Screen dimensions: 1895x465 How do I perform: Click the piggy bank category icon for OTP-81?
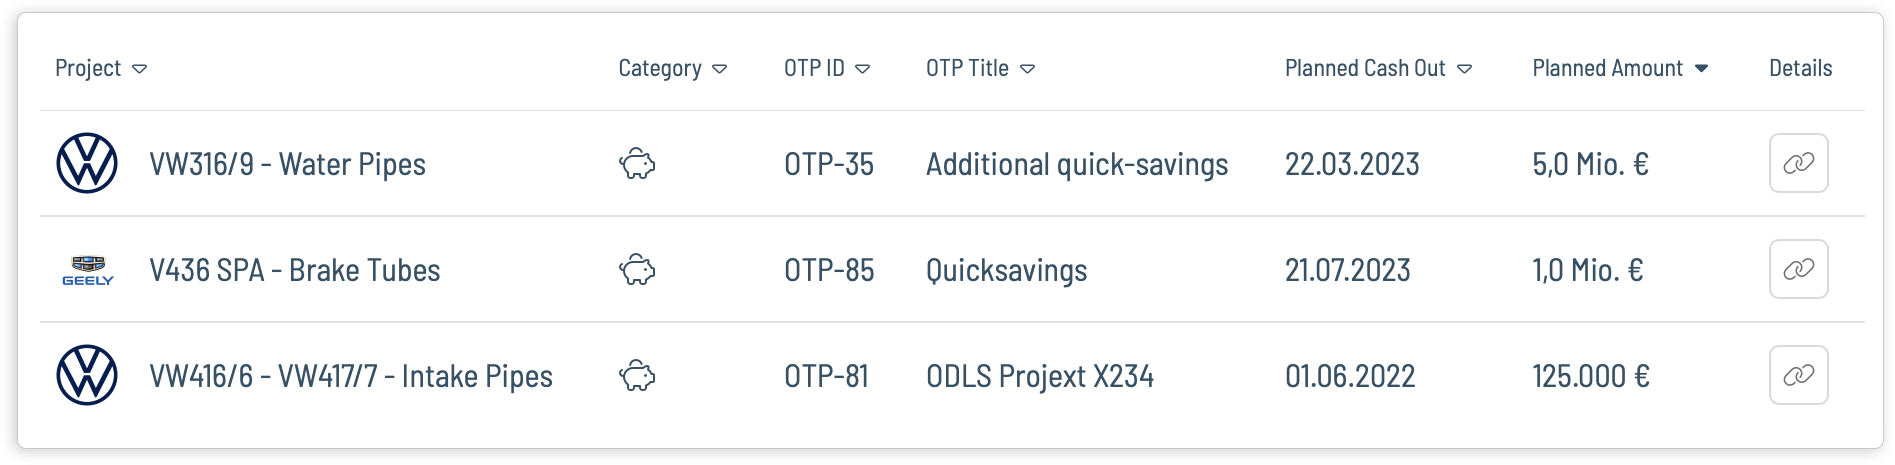click(637, 376)
